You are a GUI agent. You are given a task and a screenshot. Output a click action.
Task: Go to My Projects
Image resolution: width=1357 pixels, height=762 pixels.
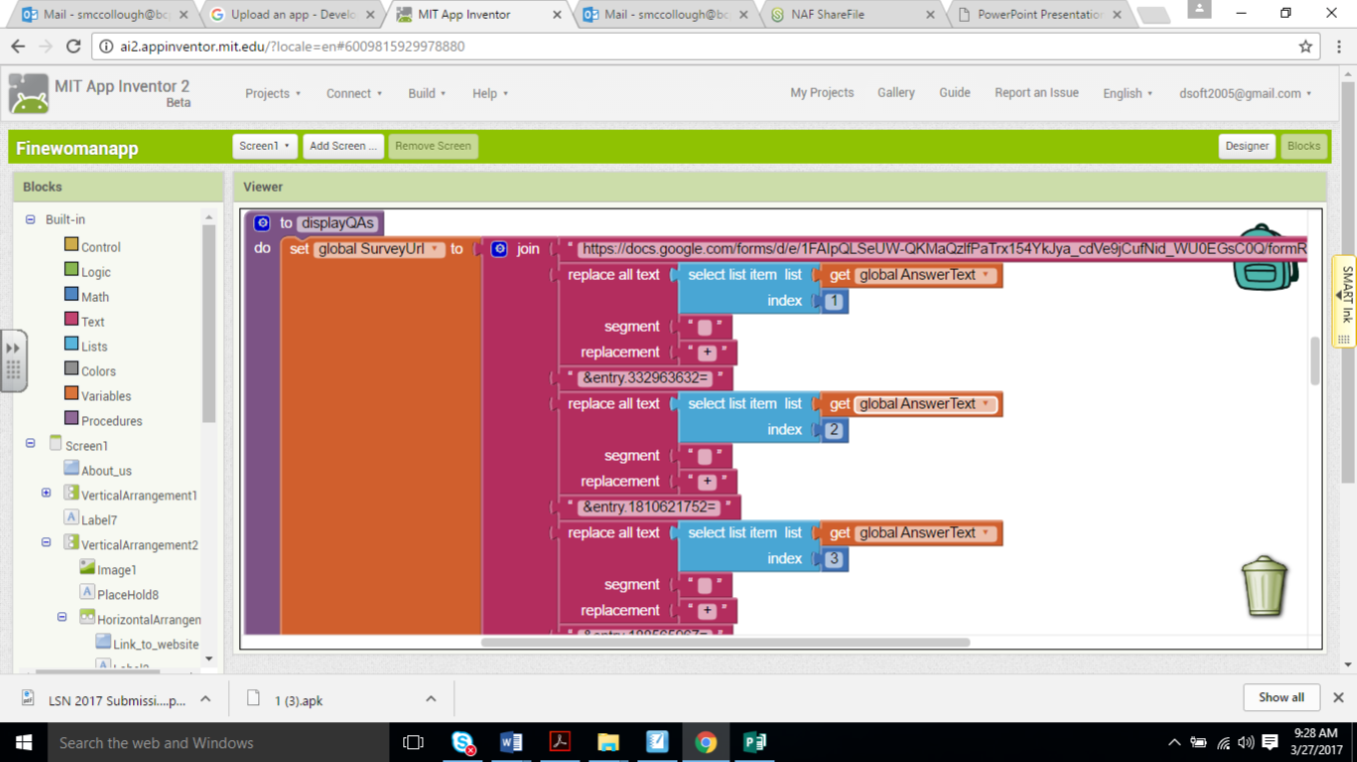822,92
